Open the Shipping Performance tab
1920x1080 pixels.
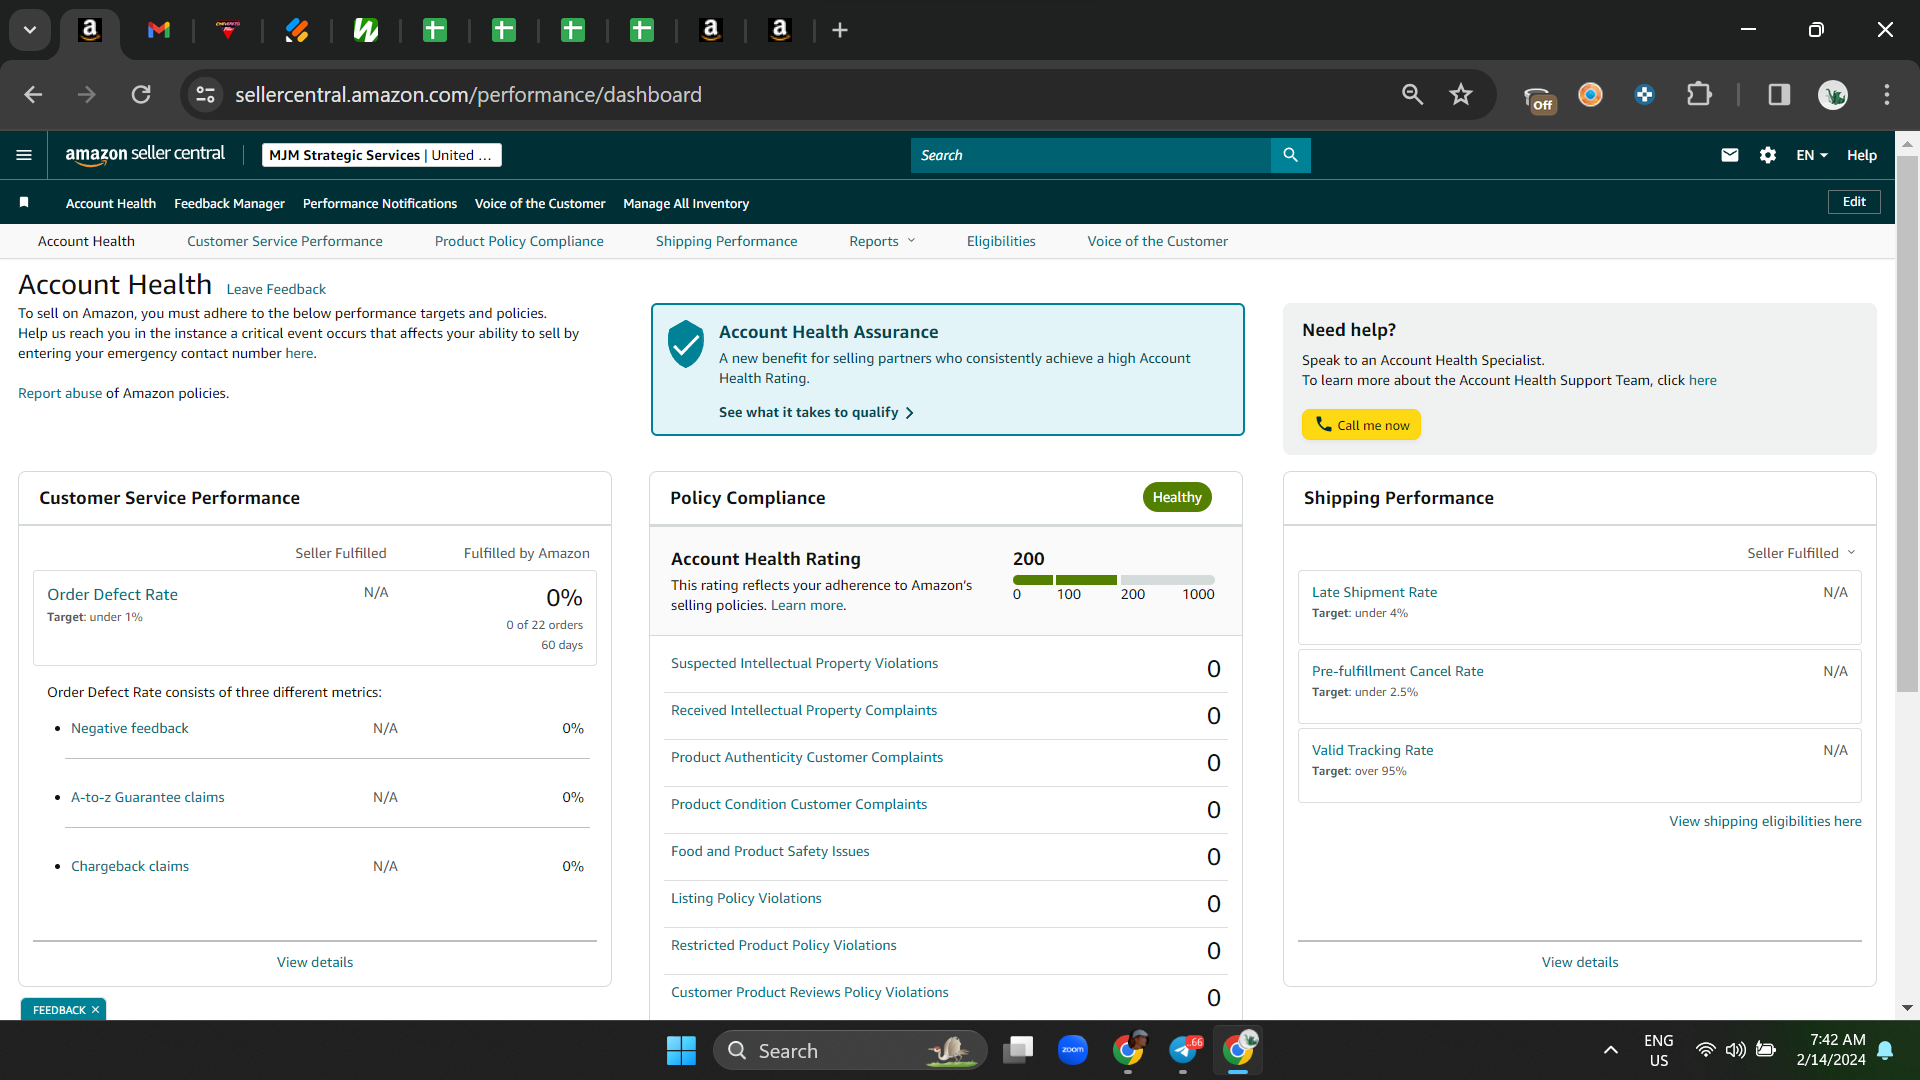[x=726, y=241]
